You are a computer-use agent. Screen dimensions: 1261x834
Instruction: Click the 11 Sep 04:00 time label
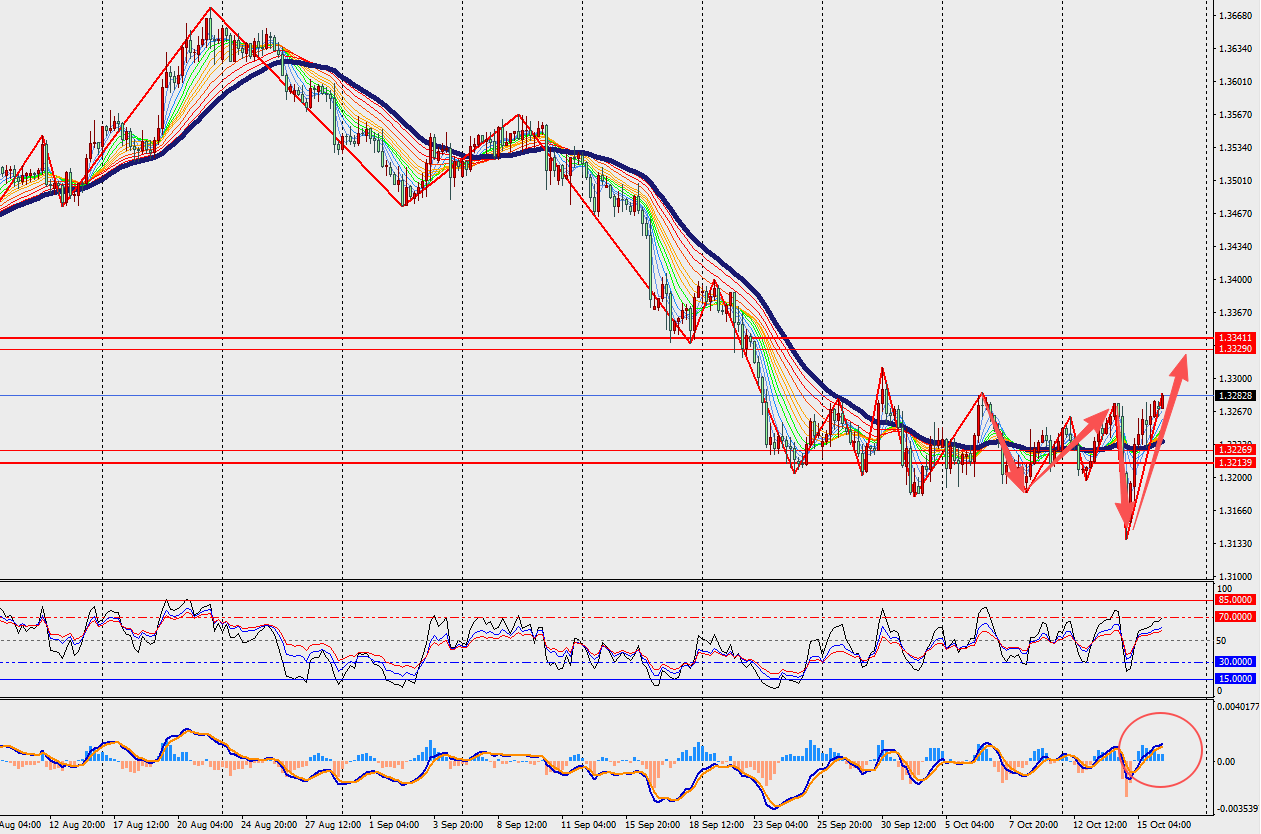pos(588,825)
